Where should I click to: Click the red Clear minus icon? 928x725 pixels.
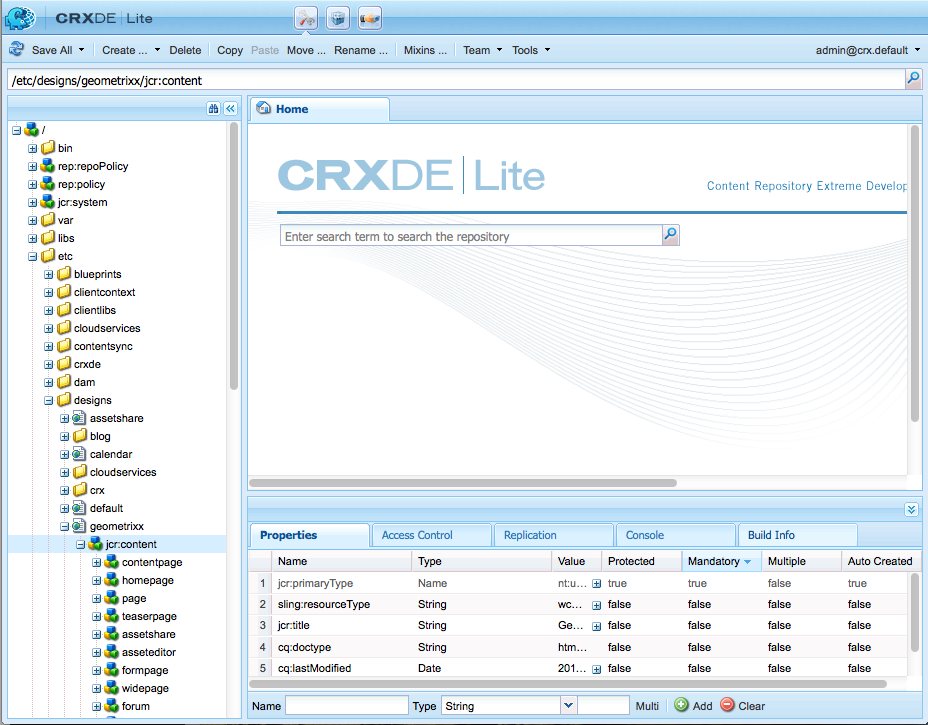click(727, 705)
